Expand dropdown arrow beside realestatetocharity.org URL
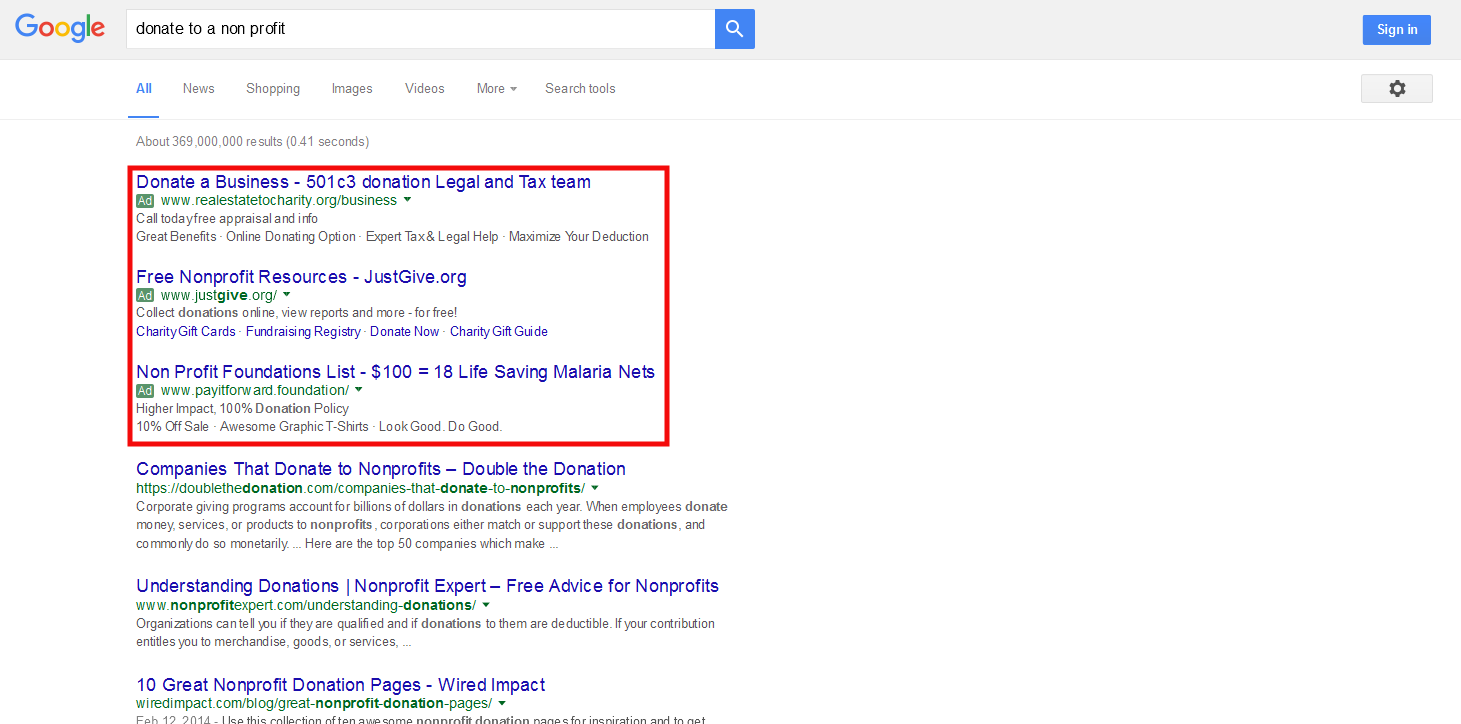Viewport: 1461px width, 724px height. [x=407, y=200]
